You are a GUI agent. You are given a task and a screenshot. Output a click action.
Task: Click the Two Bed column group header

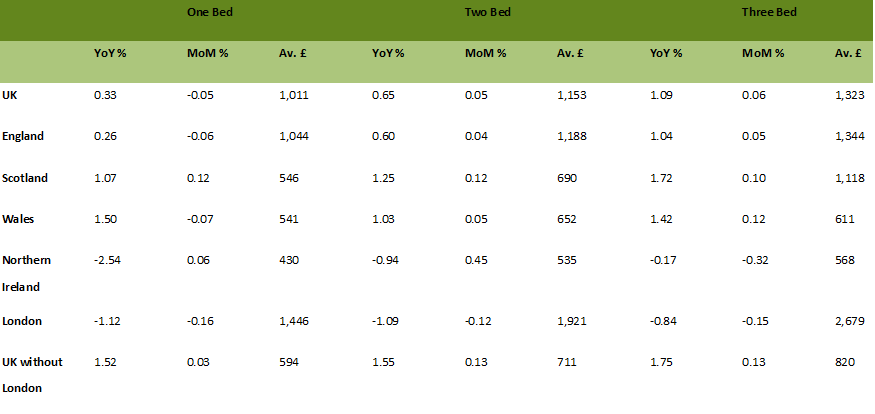click(488, 12)
